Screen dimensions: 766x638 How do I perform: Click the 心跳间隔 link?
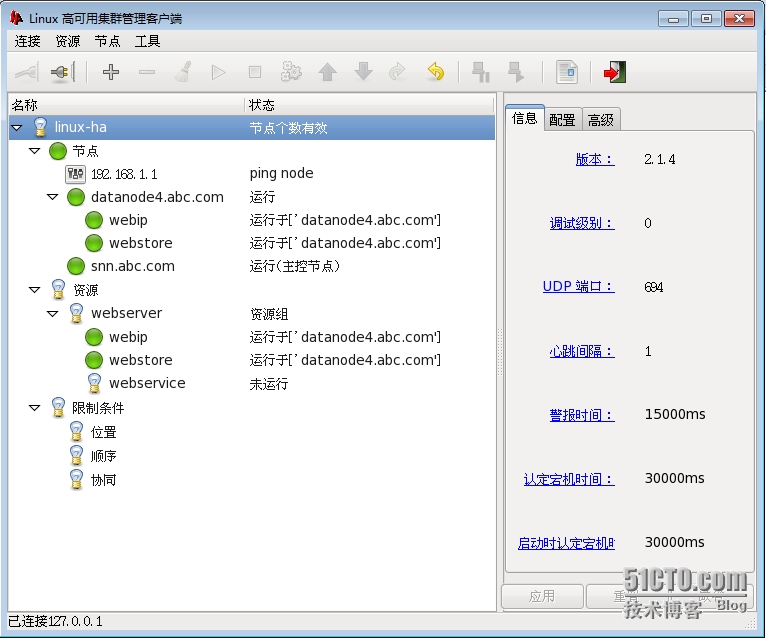click(582, 351)
